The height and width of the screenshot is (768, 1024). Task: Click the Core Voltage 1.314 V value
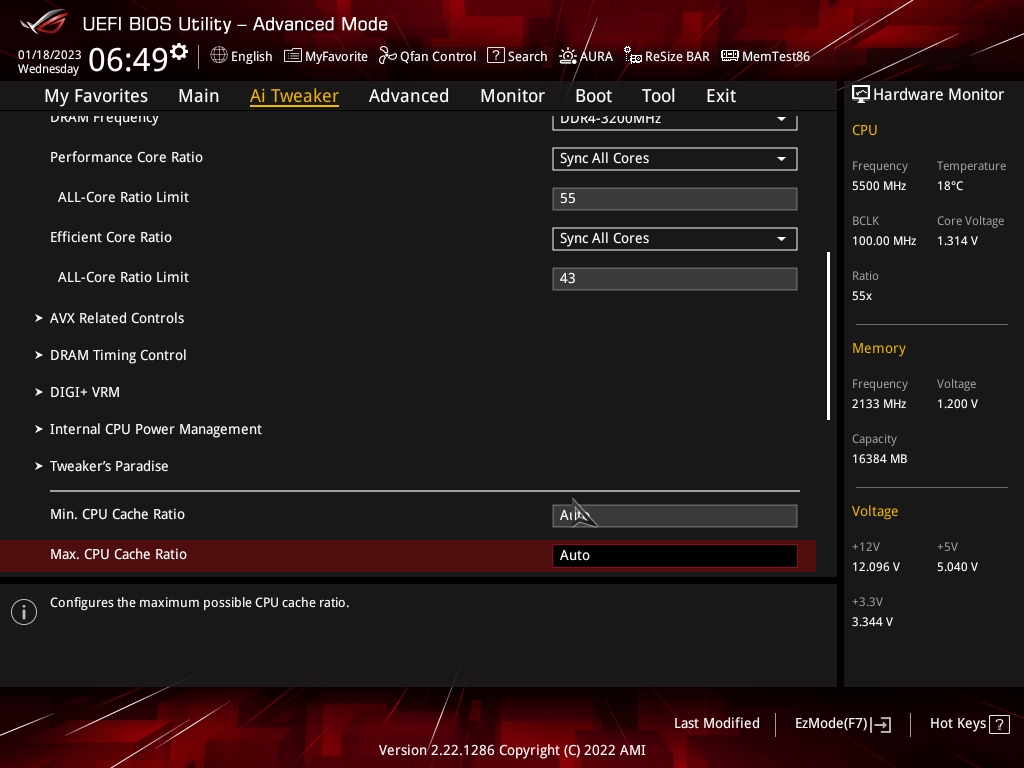957,241
